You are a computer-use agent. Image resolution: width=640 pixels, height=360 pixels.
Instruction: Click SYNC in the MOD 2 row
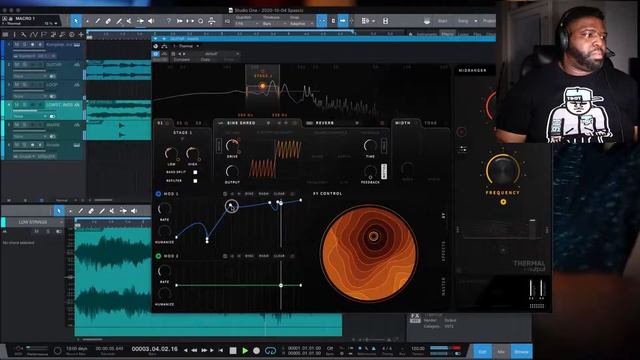coord(249,256)
